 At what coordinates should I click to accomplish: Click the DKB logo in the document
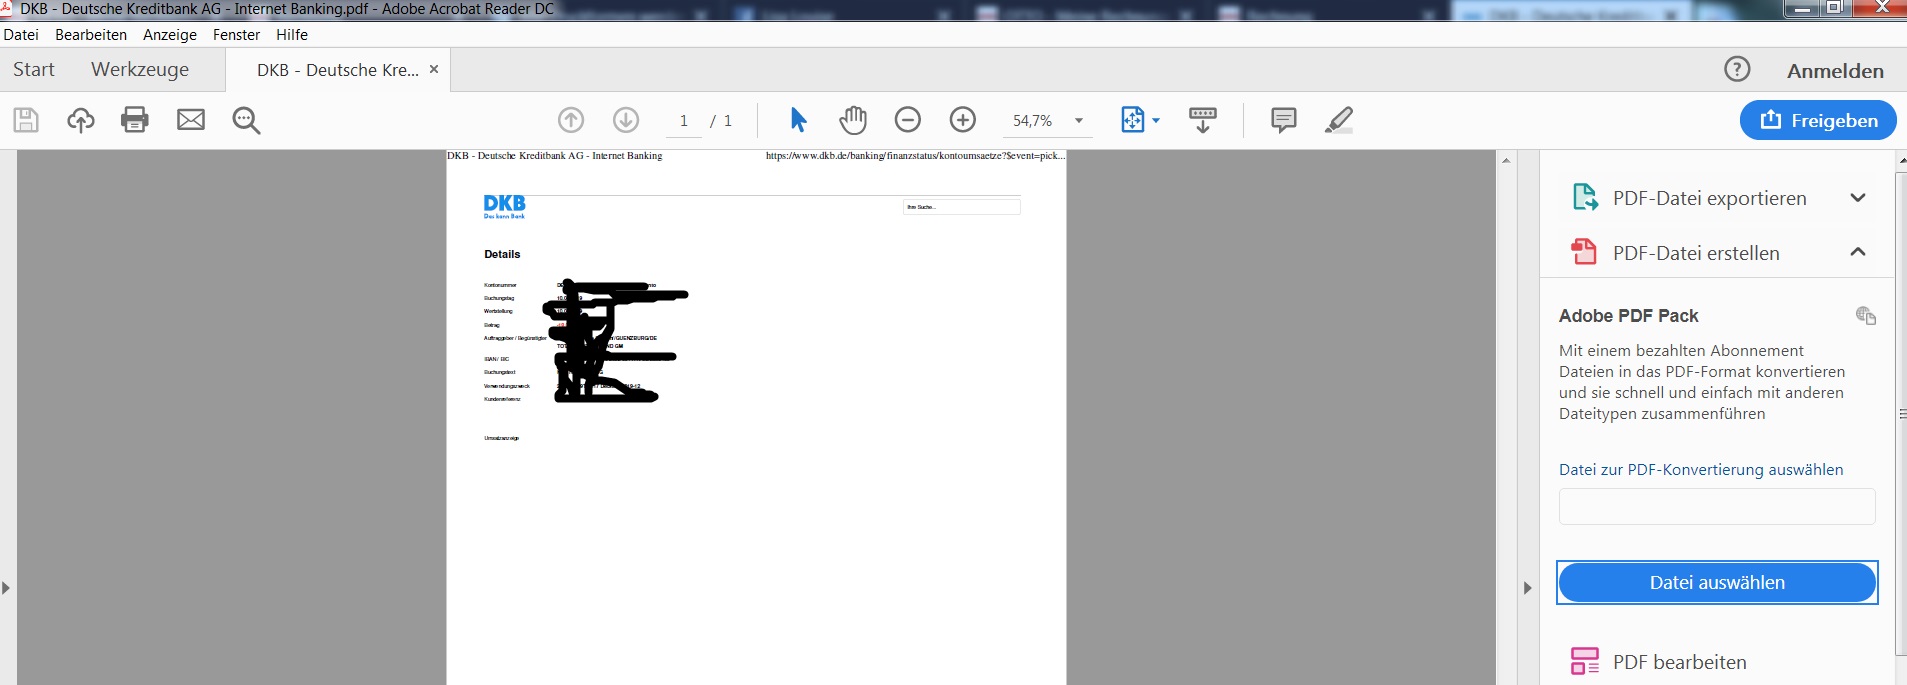pos(505,206)
